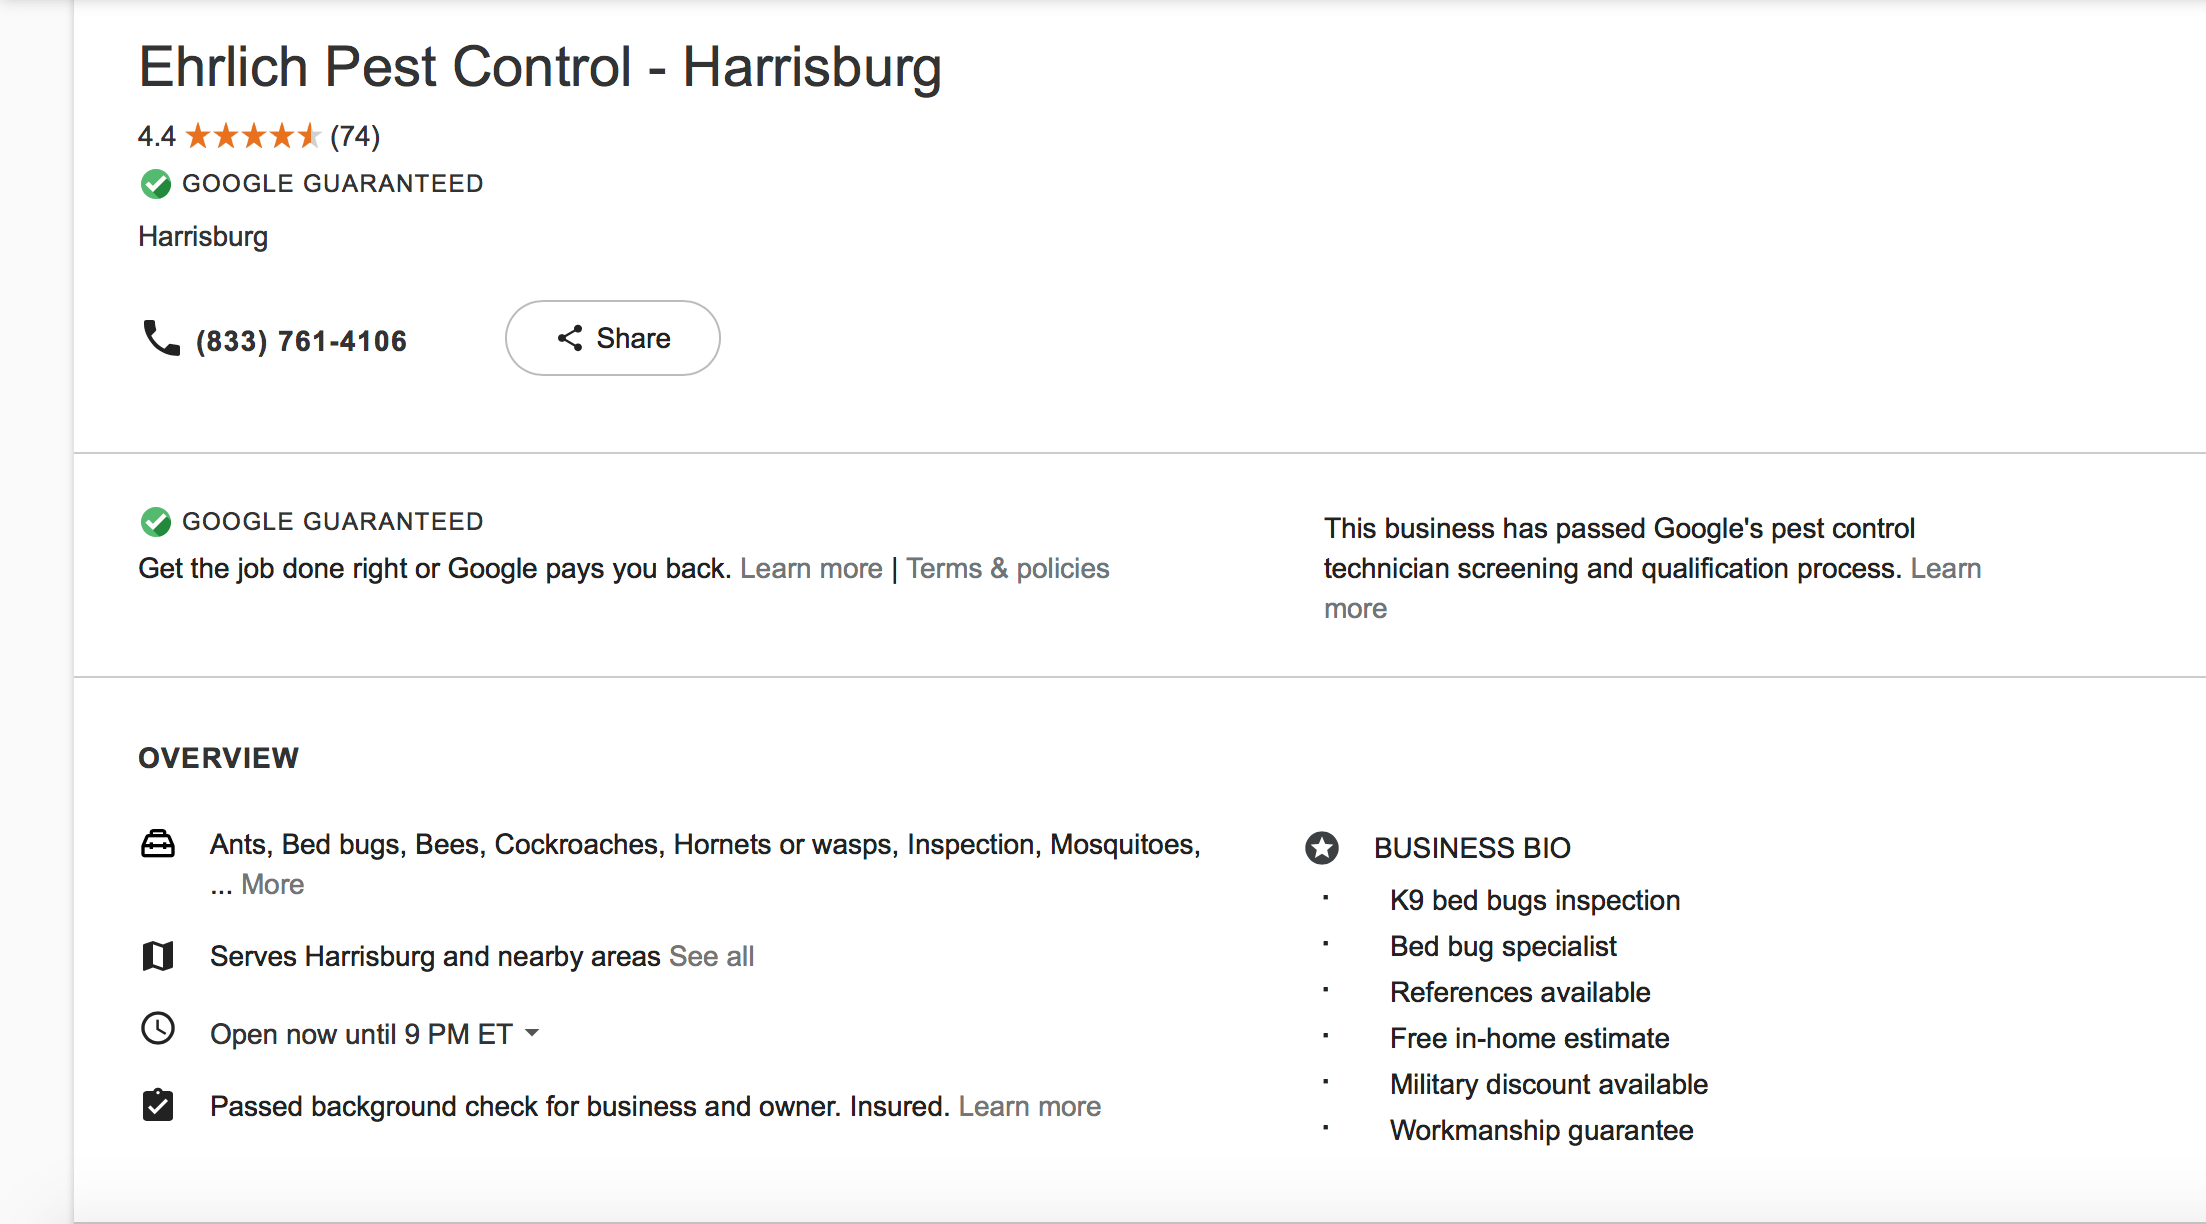Click the service area map icon
The image size is (2206, 1224).
pyautogui.click(x=158, y=956)
